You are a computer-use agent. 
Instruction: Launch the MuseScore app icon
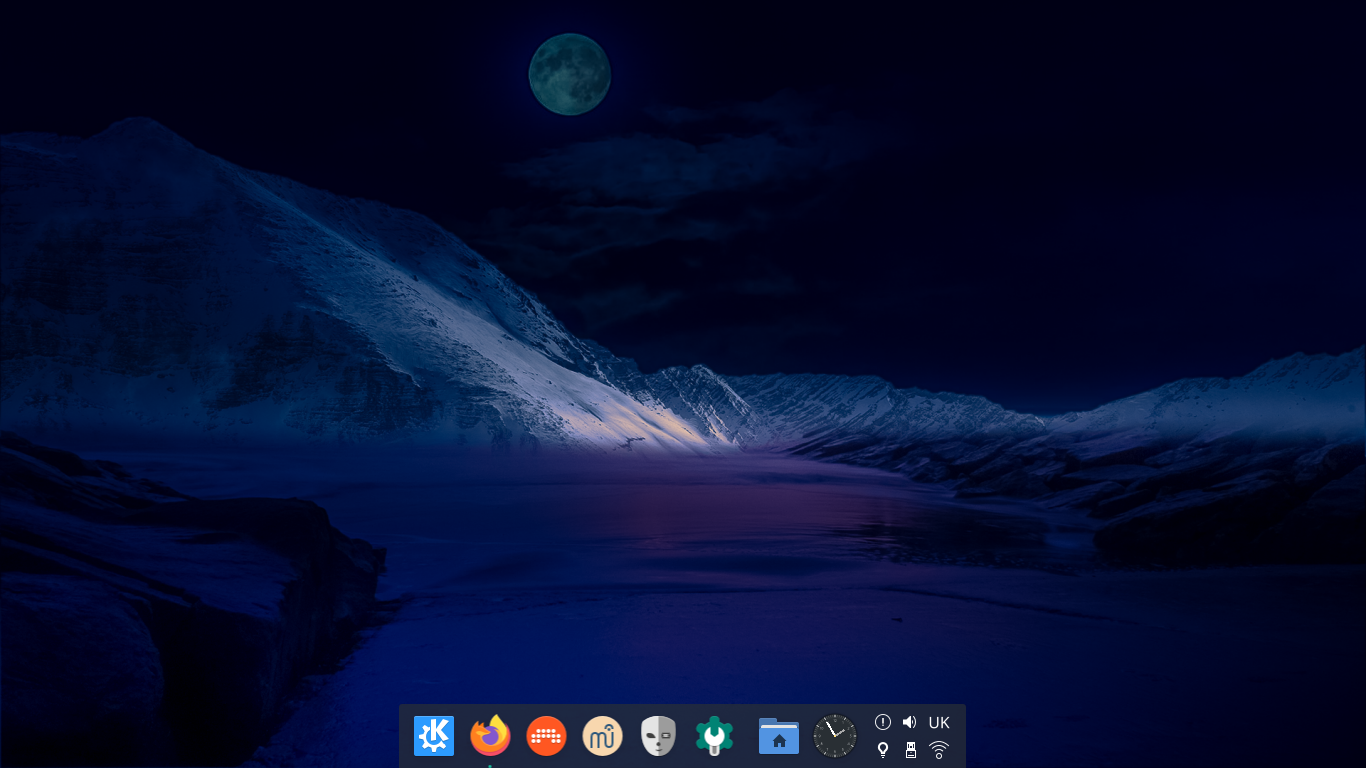pyautogui.click(x=603, y=736)
